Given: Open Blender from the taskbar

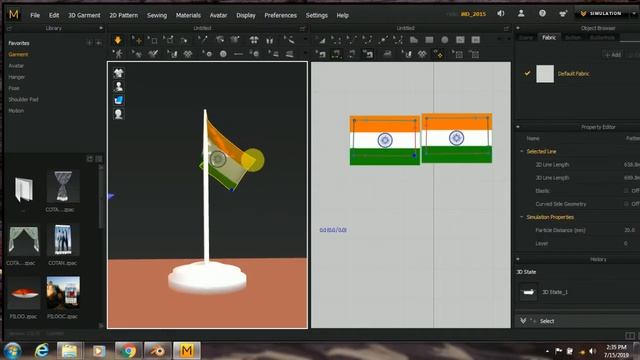Looking at the screenshot, I should click(x=158, y=351).
